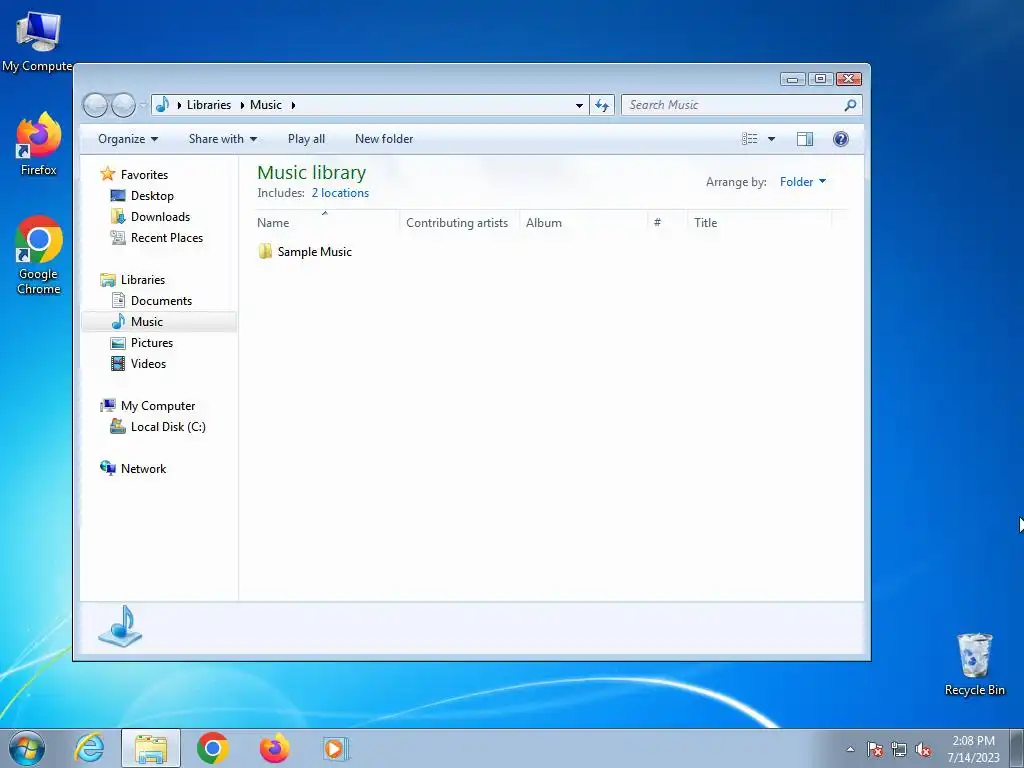
Task: Sort by the Contributing artists column
Action: 459,223
